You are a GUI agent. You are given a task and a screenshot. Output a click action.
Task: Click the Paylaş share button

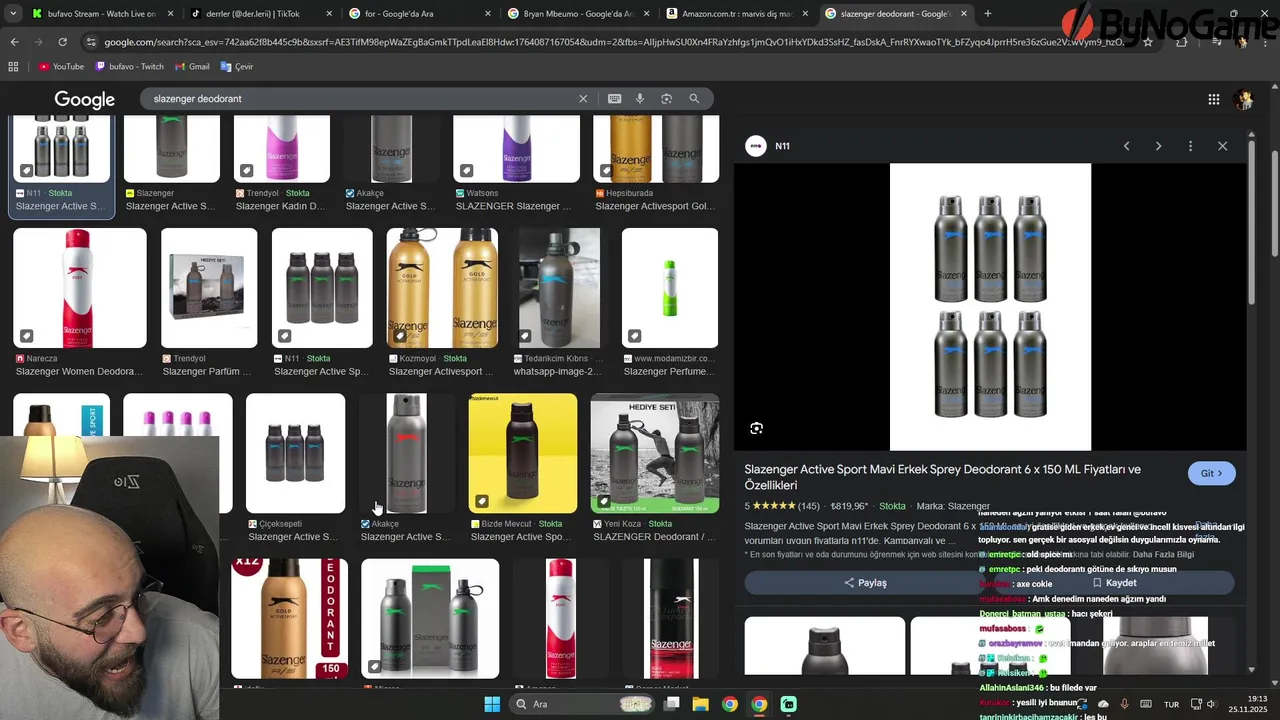(x=865, y=583)
